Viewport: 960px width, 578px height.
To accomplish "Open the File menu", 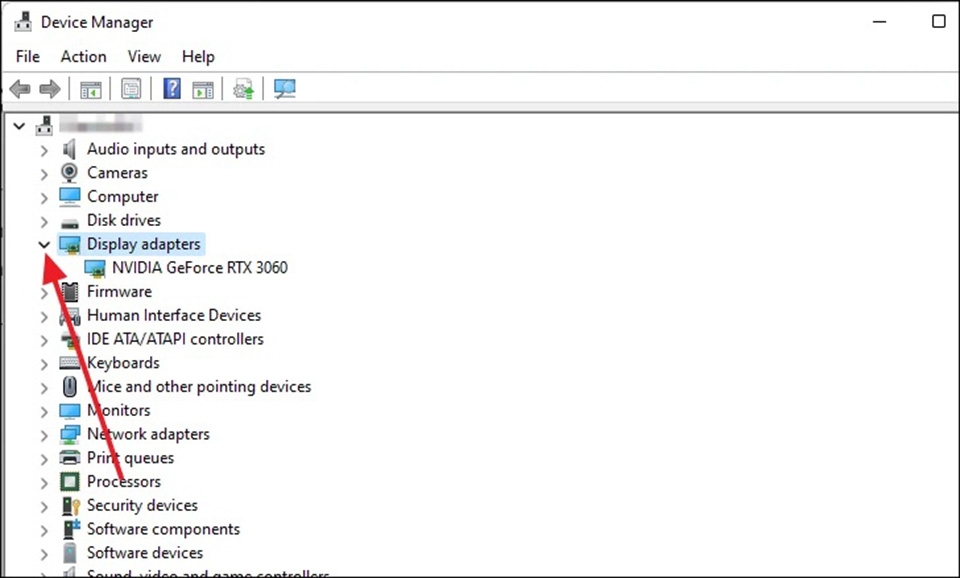I will [x=27, y=56].
